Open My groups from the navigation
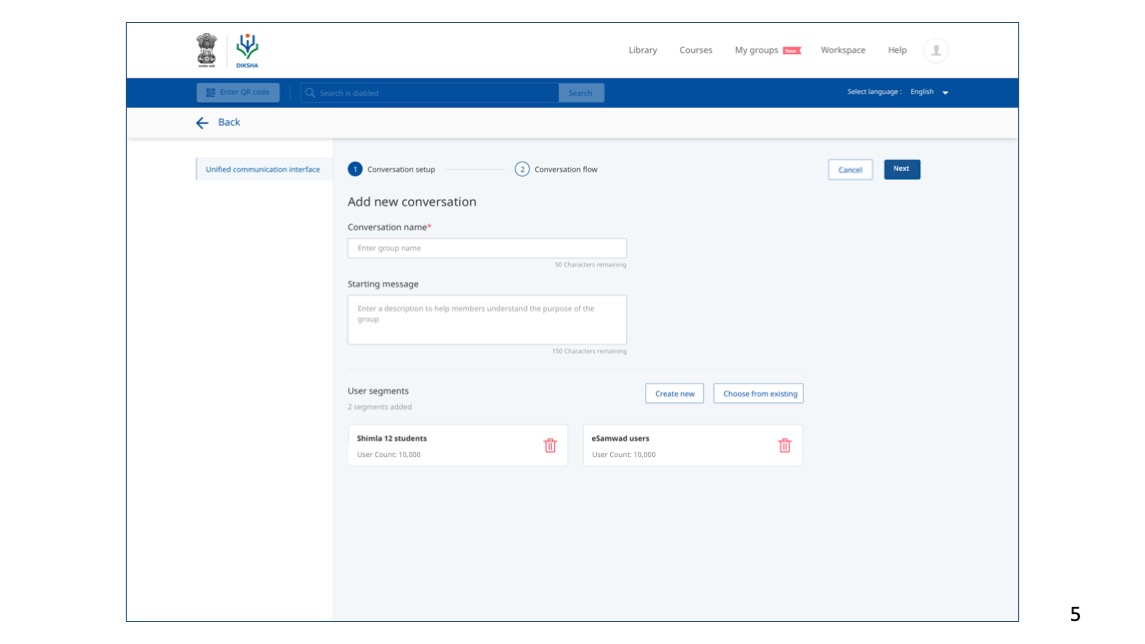The width and height of the screenshot is (1145, 644). click(x=755, y=48)
